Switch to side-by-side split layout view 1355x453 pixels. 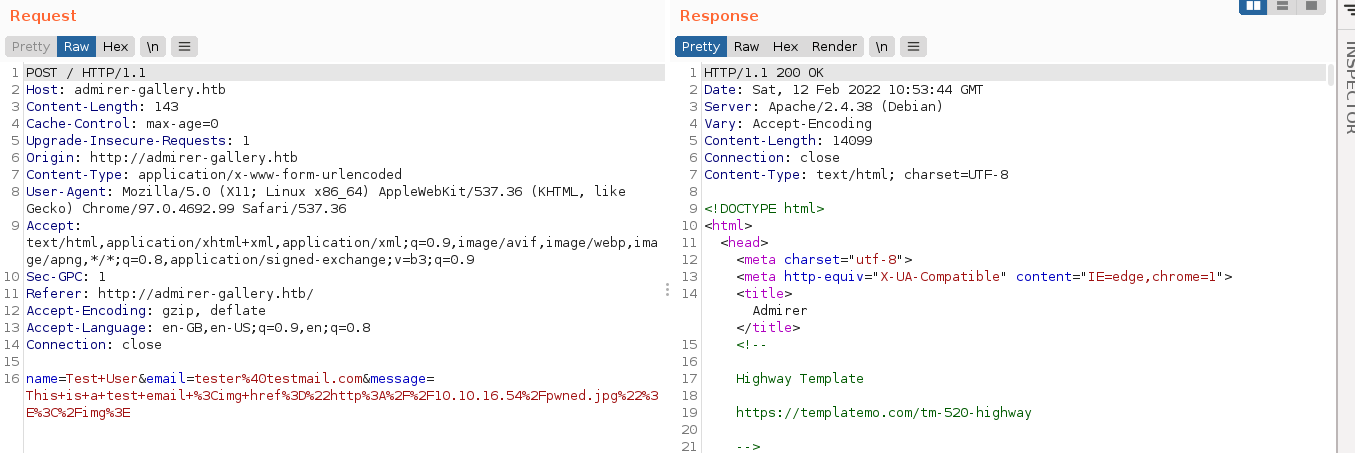point(1253,6)
